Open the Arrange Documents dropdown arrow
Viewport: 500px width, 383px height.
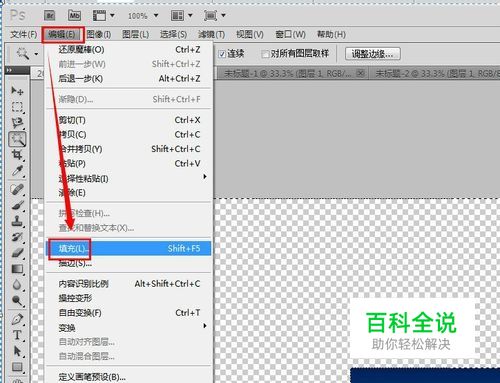pyautogui.click(x=190, y=15)
